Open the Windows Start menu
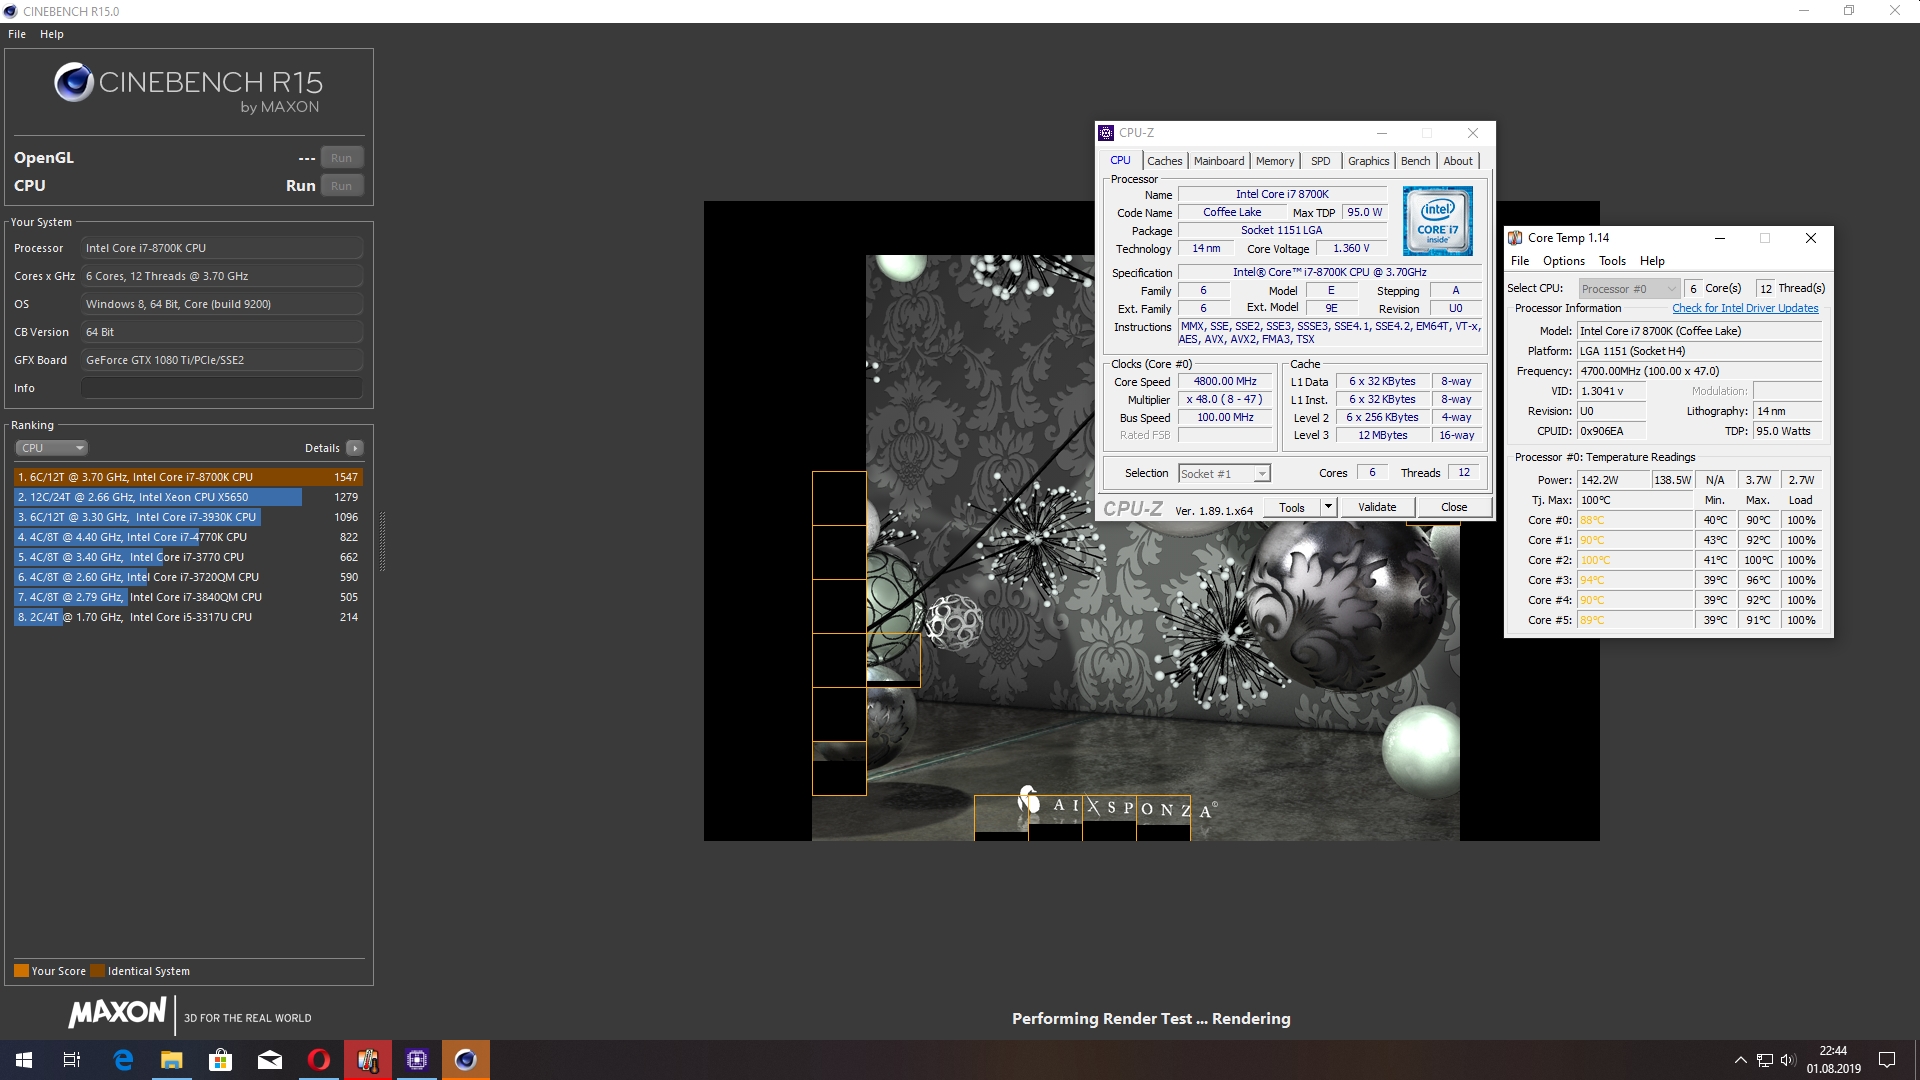Image resolution: width=1920 pixels, height=1080 pixels. [x=24, y=1060]
